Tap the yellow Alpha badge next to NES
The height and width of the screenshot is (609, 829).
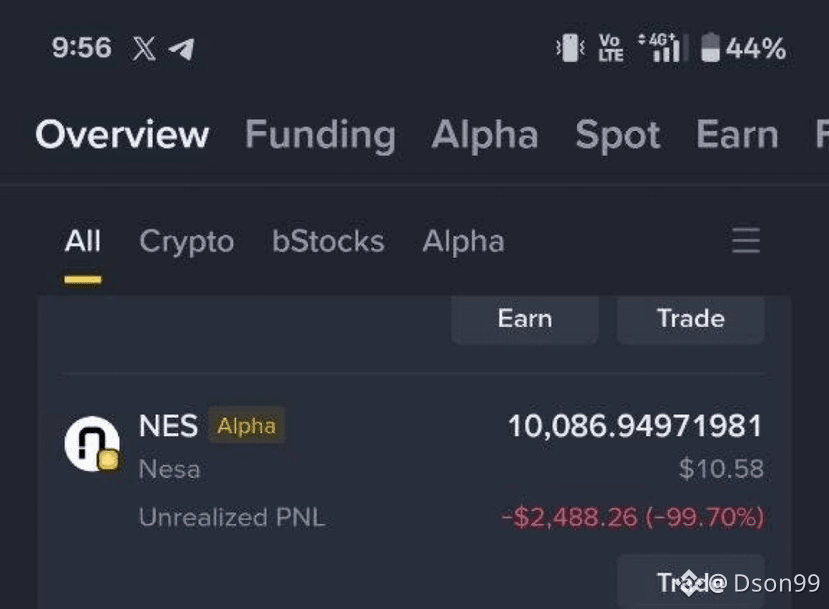(x=246, y=426)
